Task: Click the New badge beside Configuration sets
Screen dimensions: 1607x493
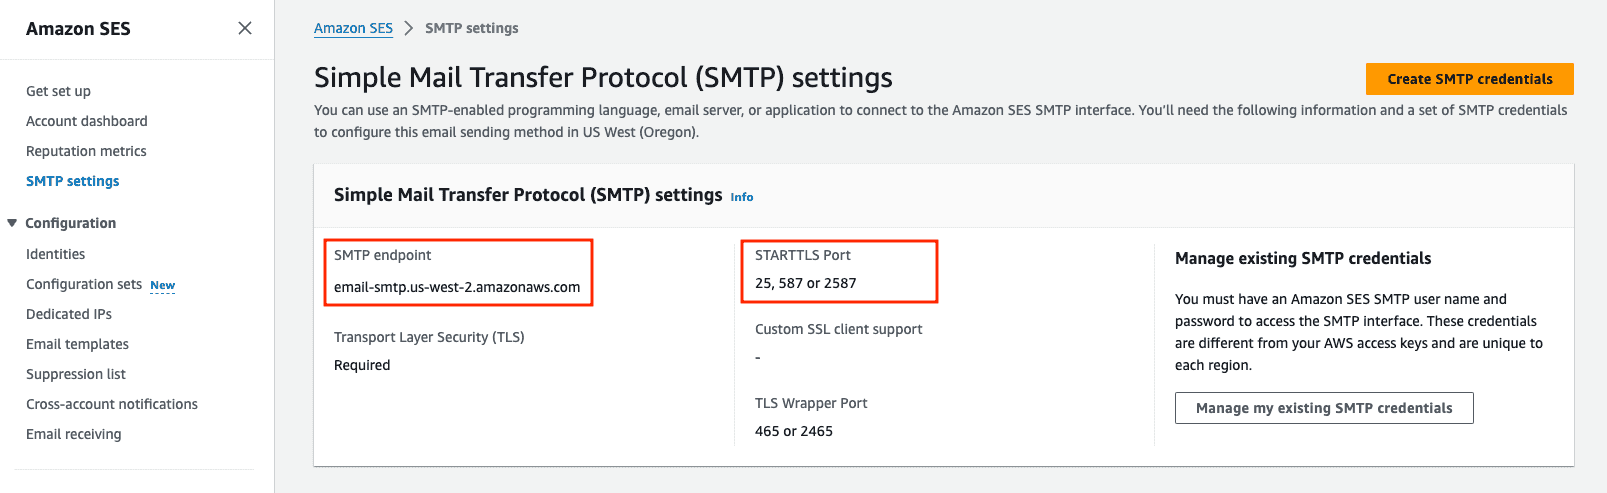Action: (x=163, y=285)
